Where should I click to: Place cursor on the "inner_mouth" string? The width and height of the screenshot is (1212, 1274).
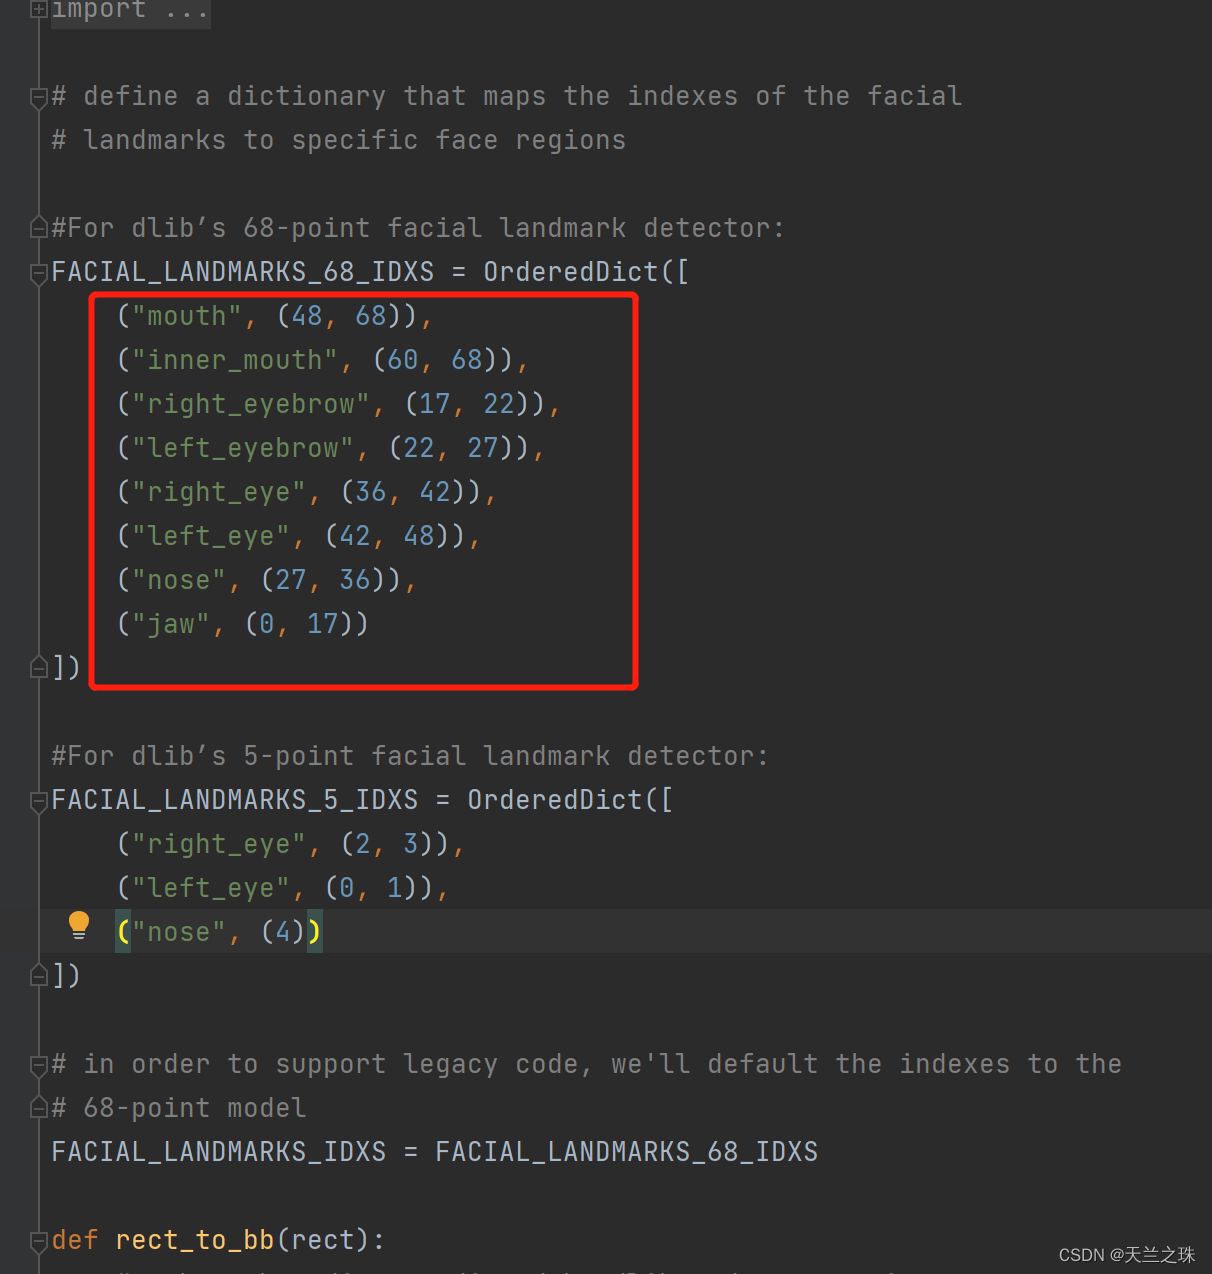[234, 360]
